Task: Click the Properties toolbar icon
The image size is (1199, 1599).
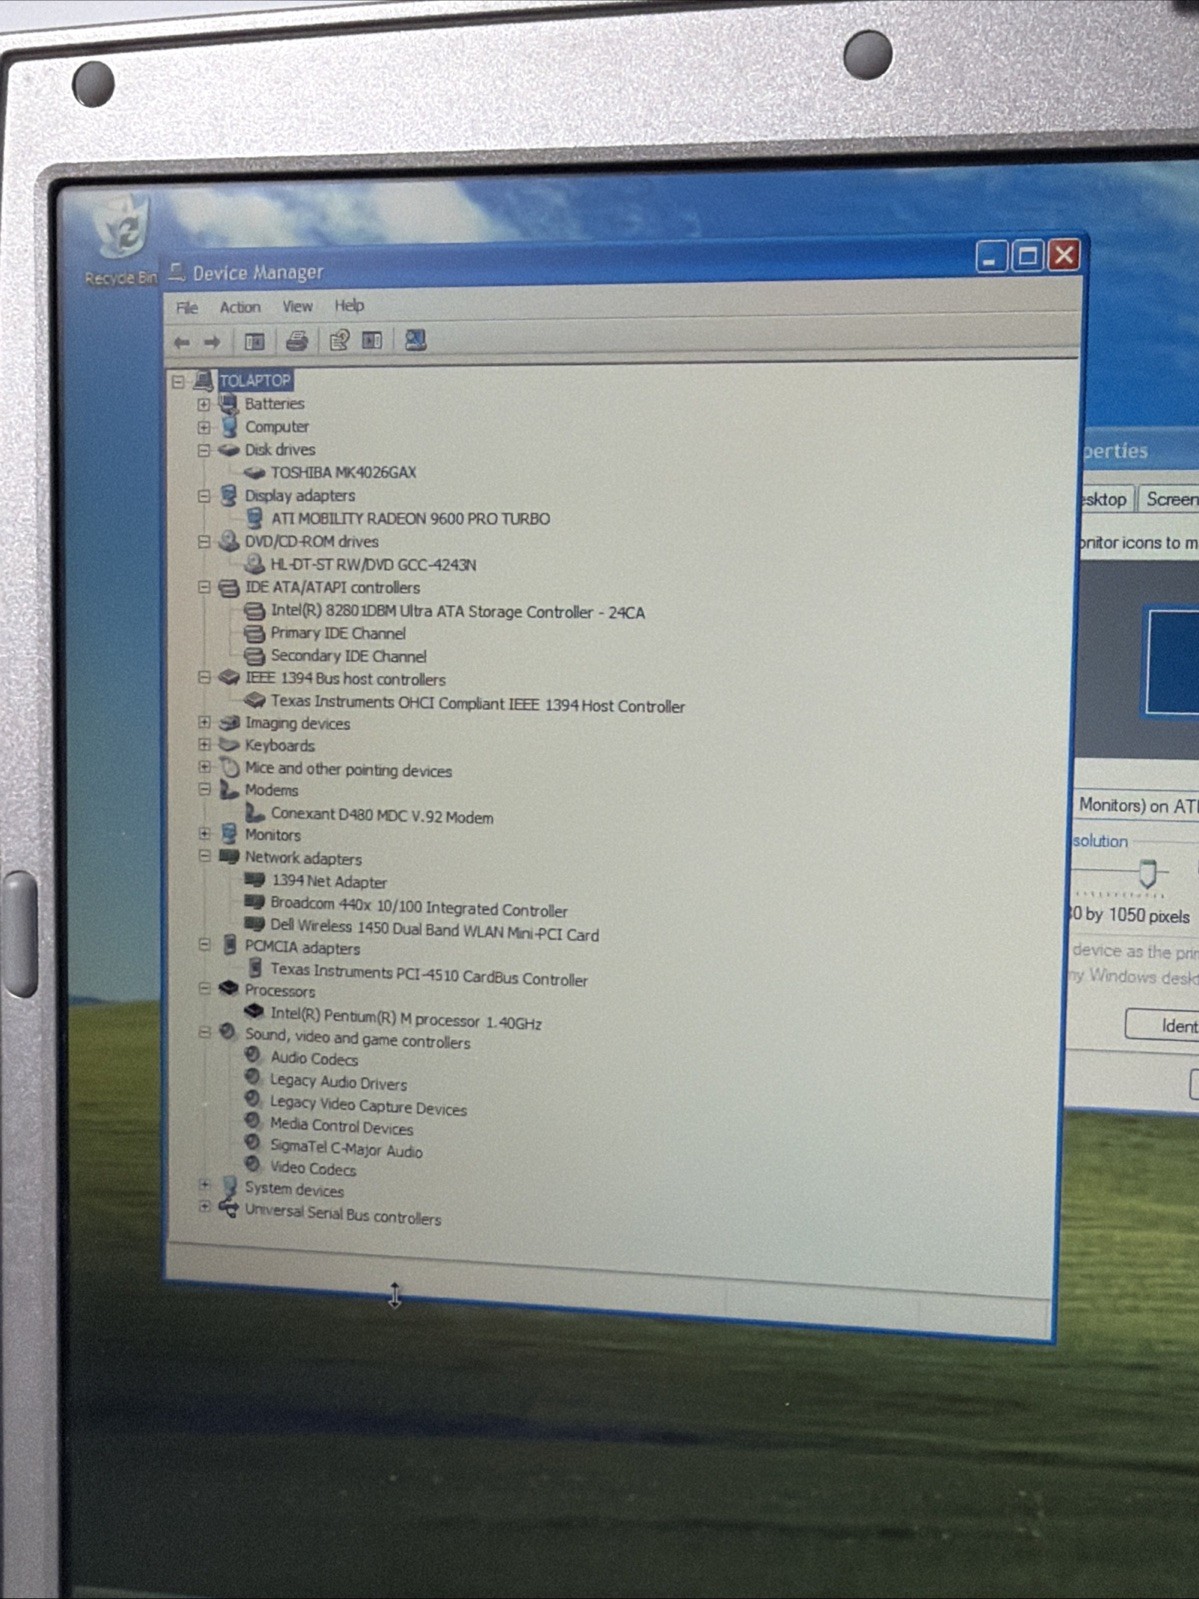Action: click(339, 341)
